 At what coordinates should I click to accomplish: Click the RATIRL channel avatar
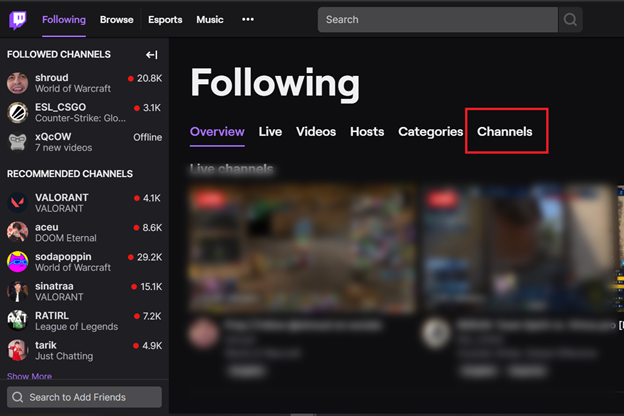(x=18, y=320)
